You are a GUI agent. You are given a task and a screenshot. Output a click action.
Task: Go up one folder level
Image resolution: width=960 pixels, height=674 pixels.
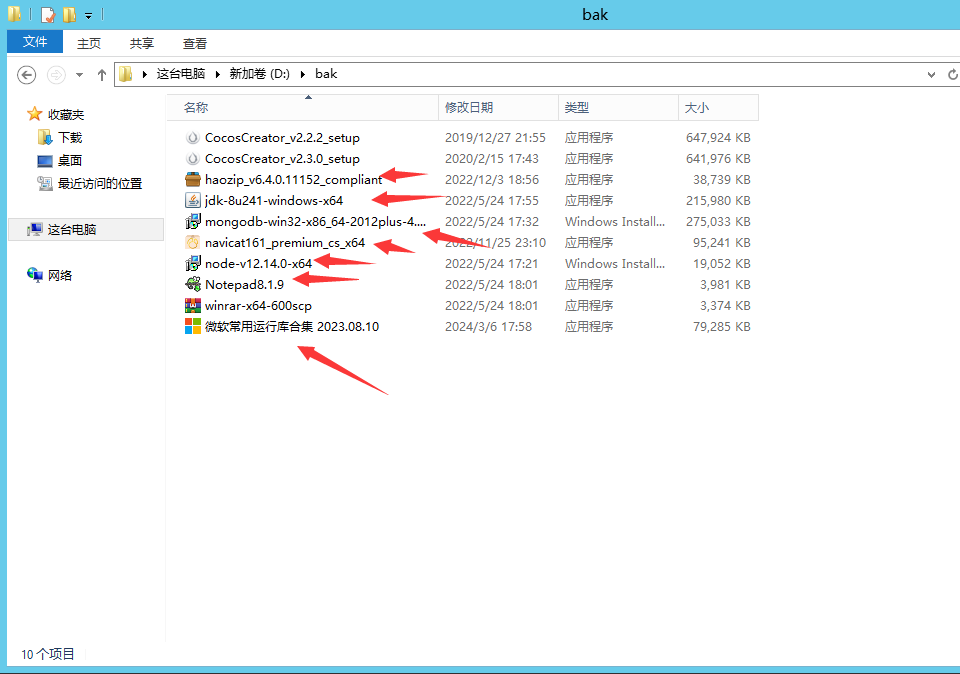click(x=101, y=75)
